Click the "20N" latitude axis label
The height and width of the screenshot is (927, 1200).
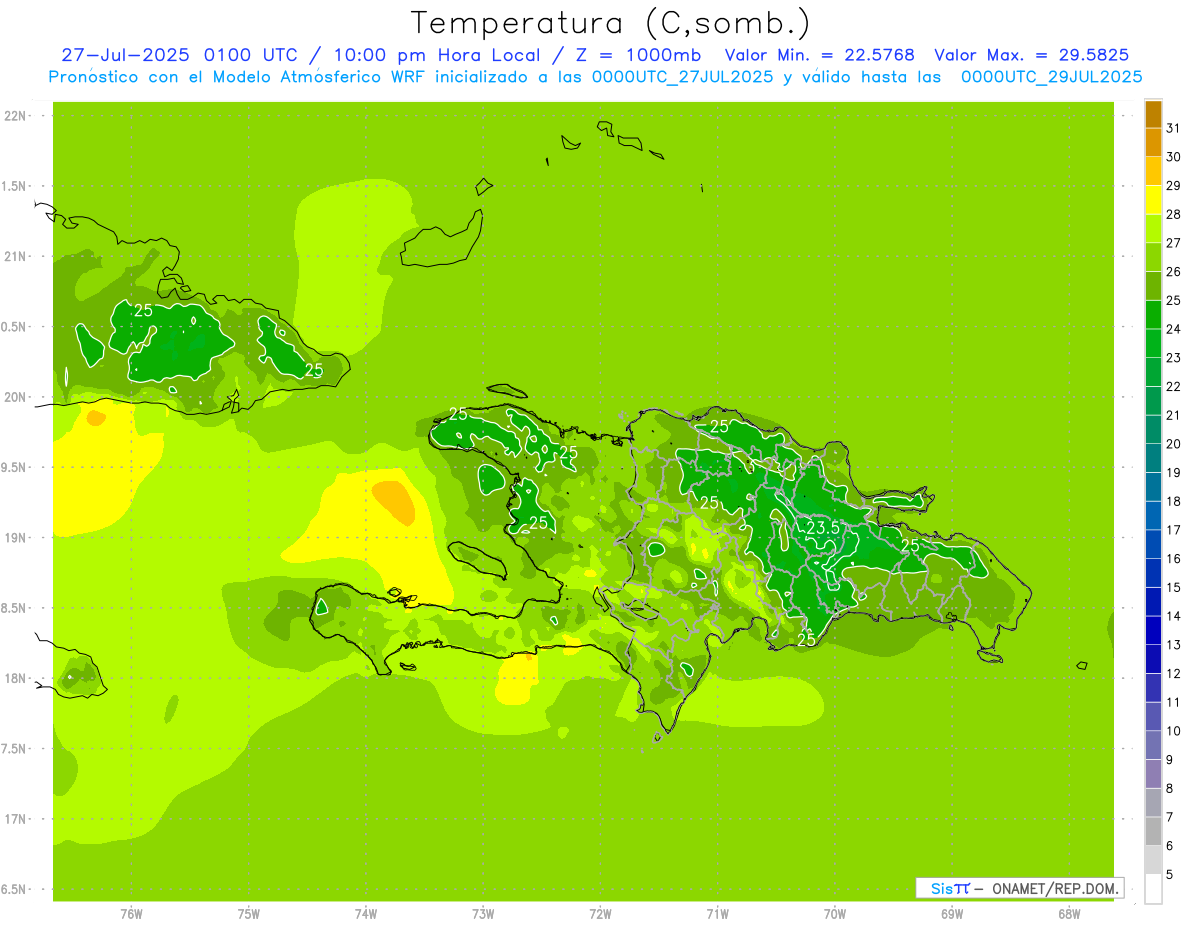click(x=14, y=398)
